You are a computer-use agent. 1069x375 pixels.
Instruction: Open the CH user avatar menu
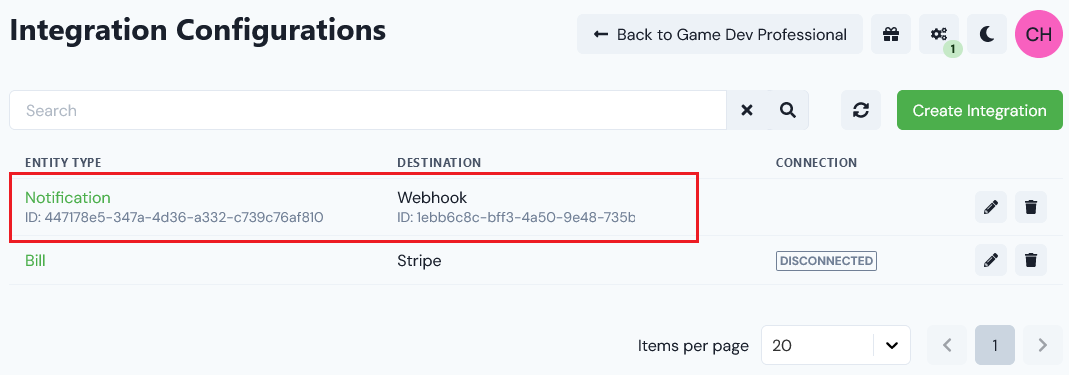[x=1038, y=34]
